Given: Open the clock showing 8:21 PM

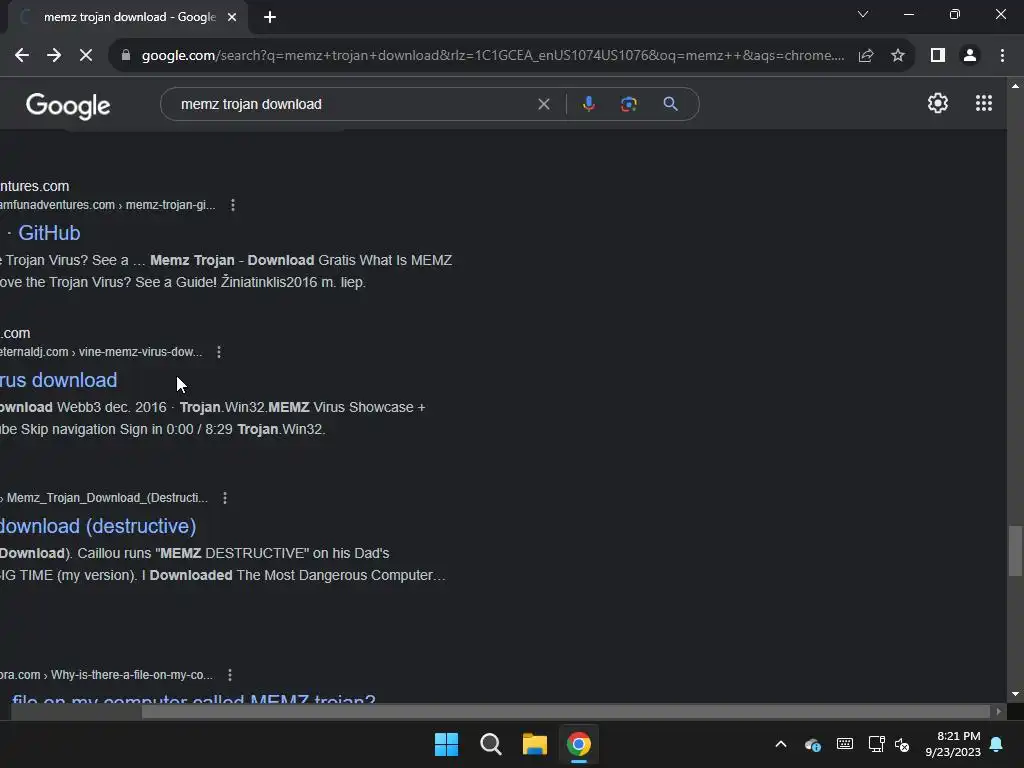Looking at the screenshot, I should (952, 744).
